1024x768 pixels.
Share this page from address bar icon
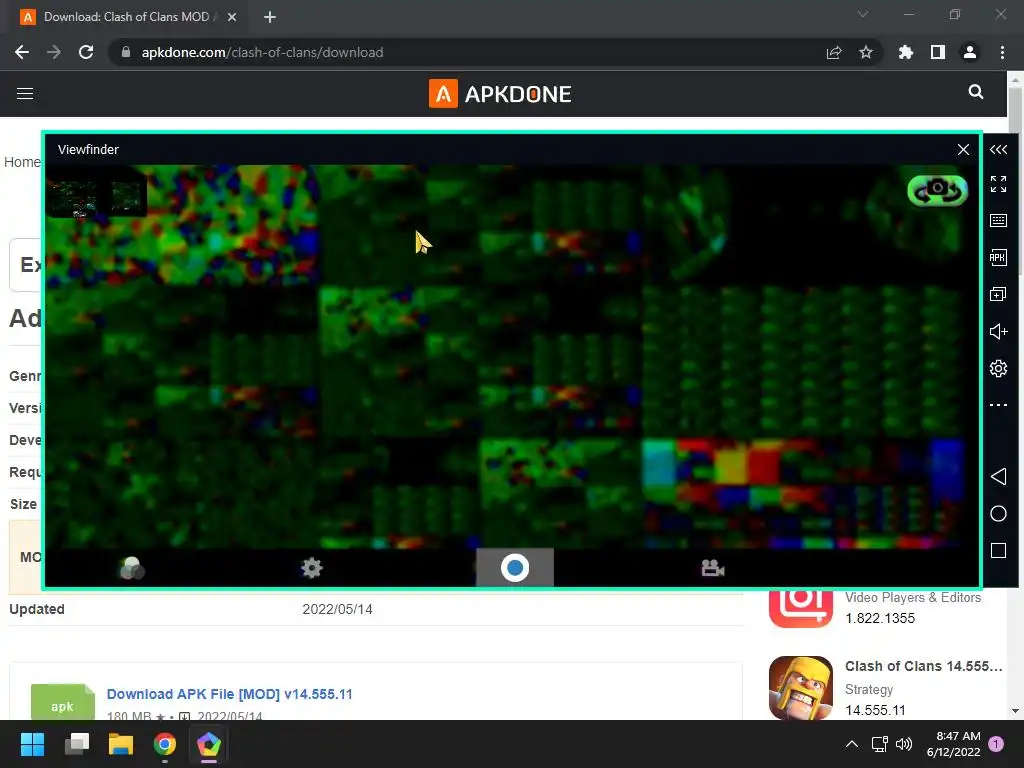[834, 52]
